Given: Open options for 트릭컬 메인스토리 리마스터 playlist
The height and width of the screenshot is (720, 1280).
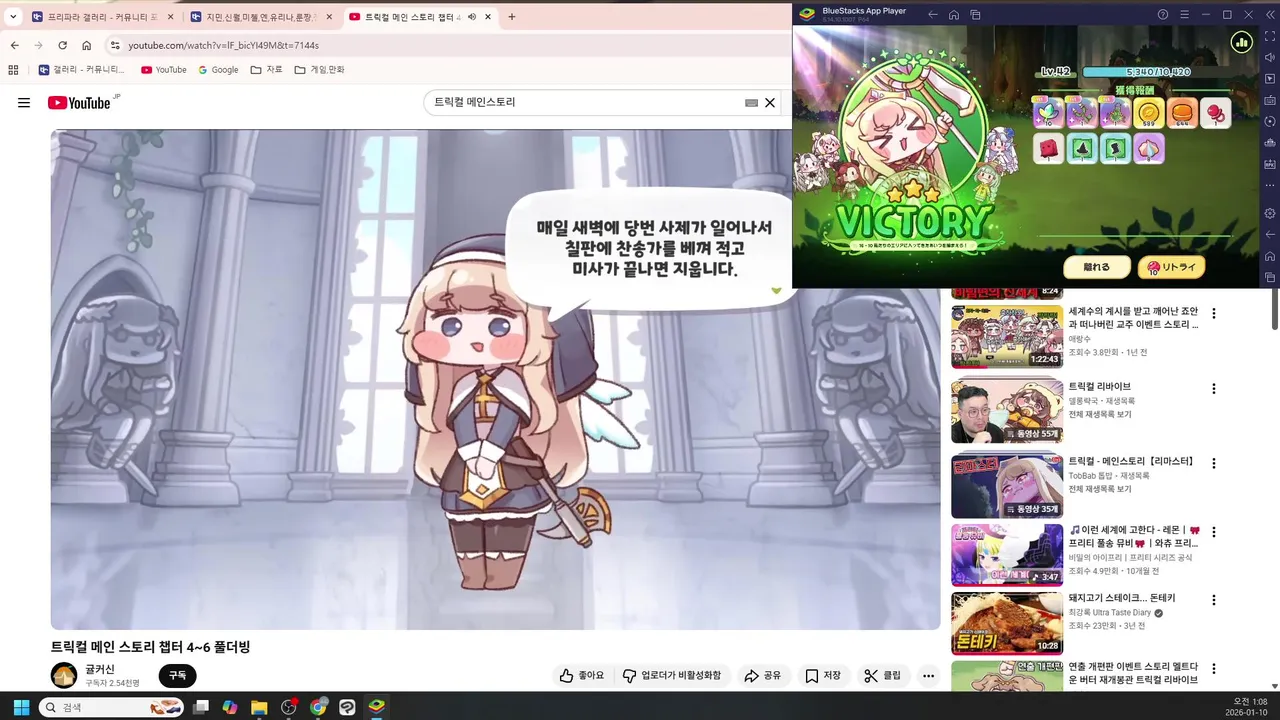Looking at the screenshot, I should coord(1214,464).
